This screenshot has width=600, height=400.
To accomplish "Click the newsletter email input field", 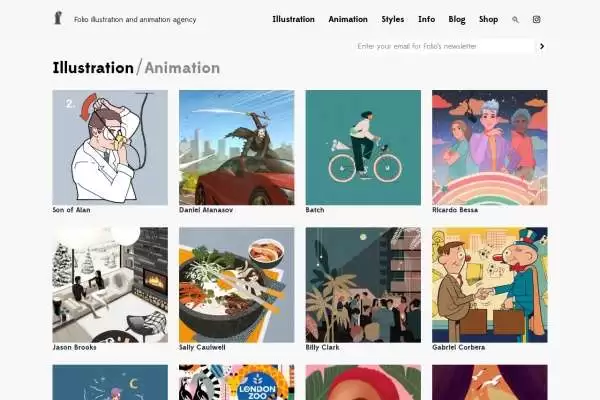I will [444, 46].
